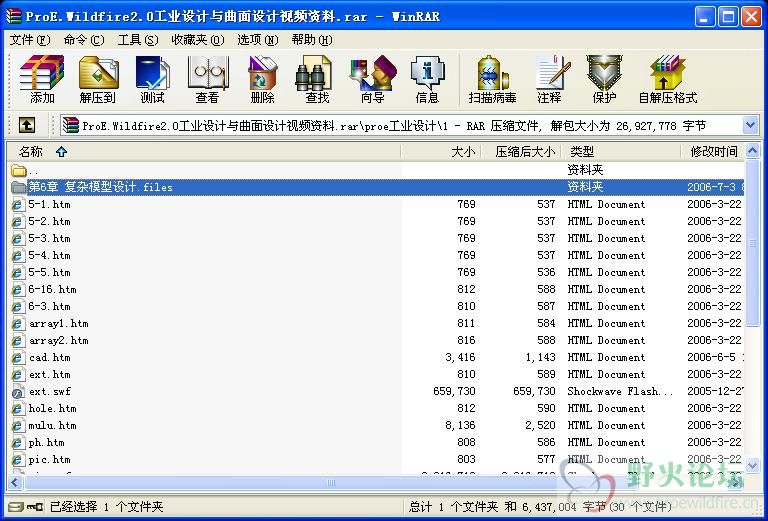Select file 5-5.htm
This screenshot has width=768, height=521.
[49, 272]
